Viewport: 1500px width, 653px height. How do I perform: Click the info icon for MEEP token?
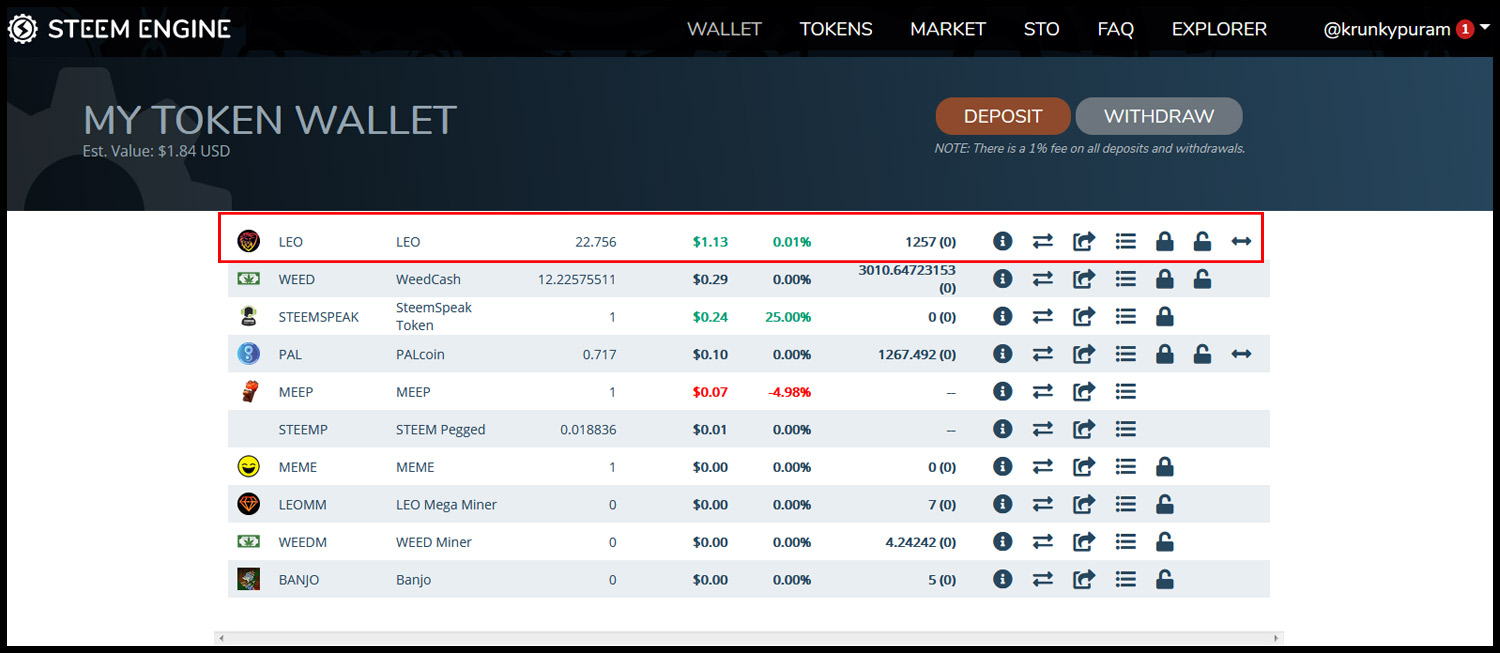click(1003, 392)
